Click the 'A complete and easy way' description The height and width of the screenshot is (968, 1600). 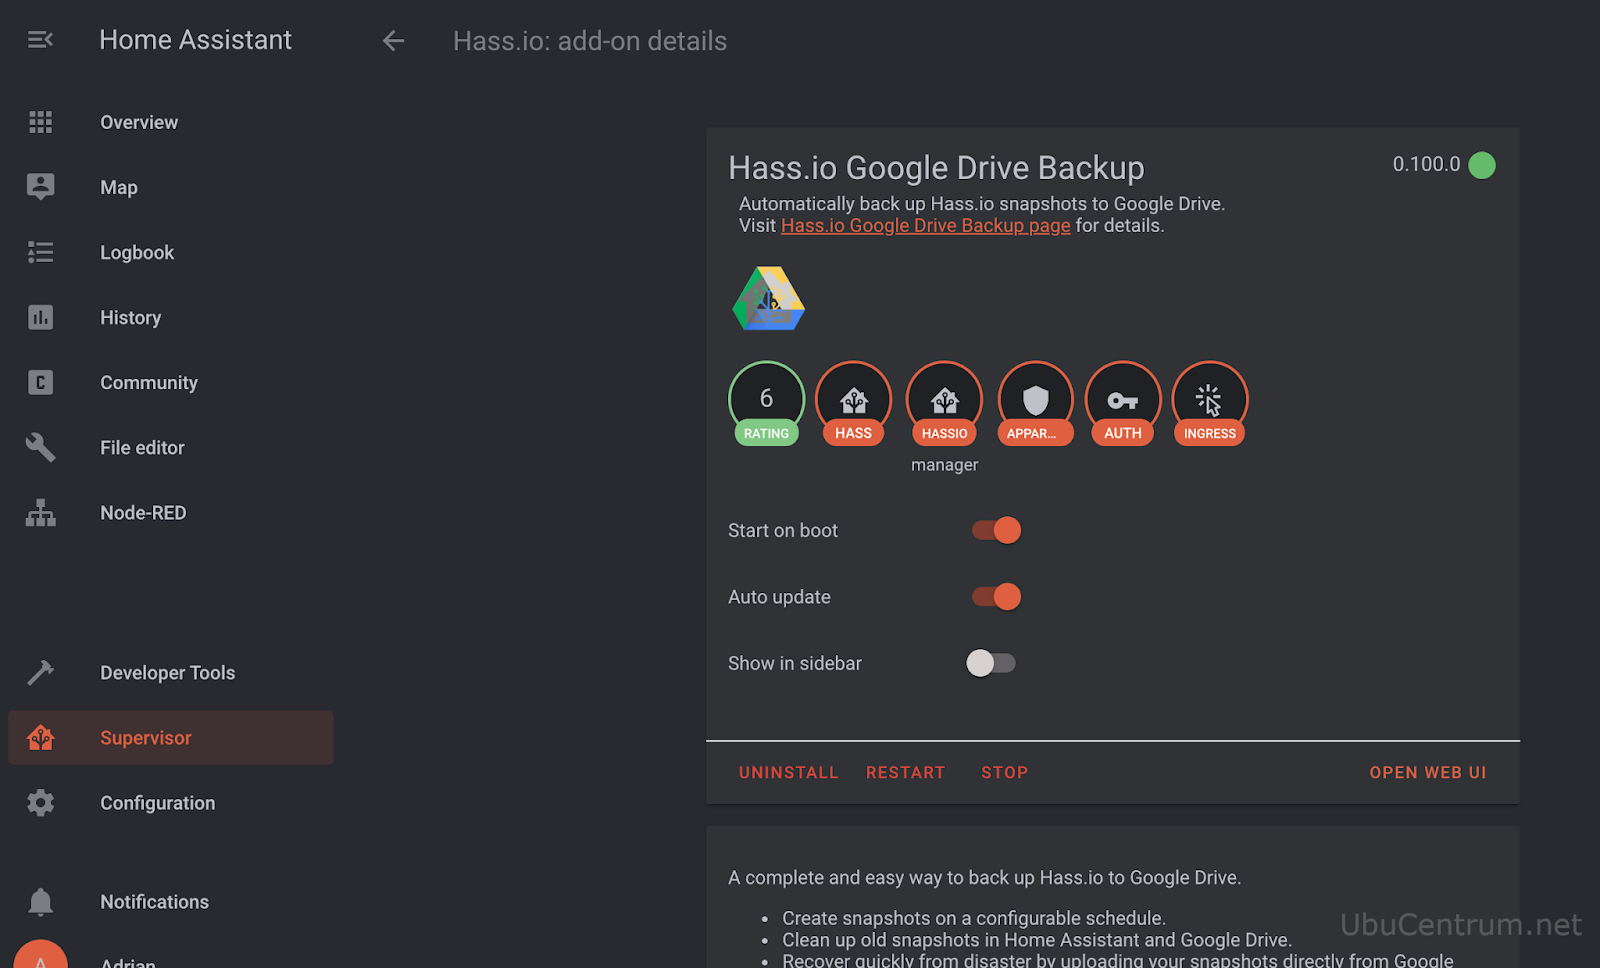pos(984,878)
